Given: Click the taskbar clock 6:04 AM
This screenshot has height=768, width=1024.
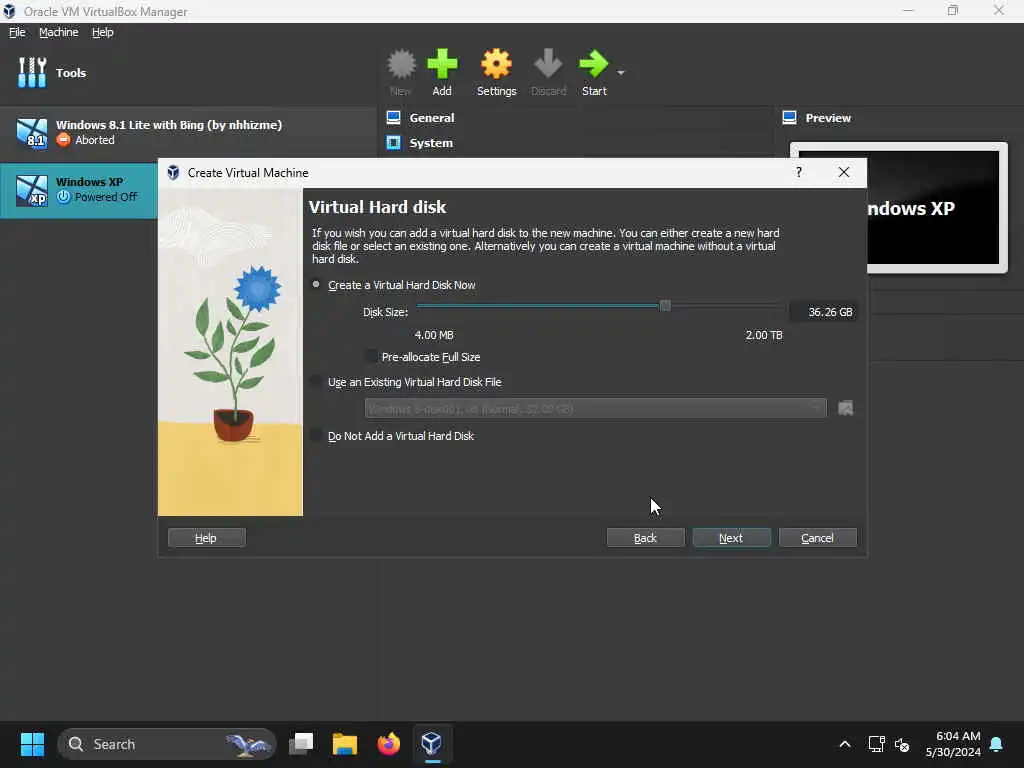Looking at the screenshot, I should pyautogui.click(x=957, y=736).
